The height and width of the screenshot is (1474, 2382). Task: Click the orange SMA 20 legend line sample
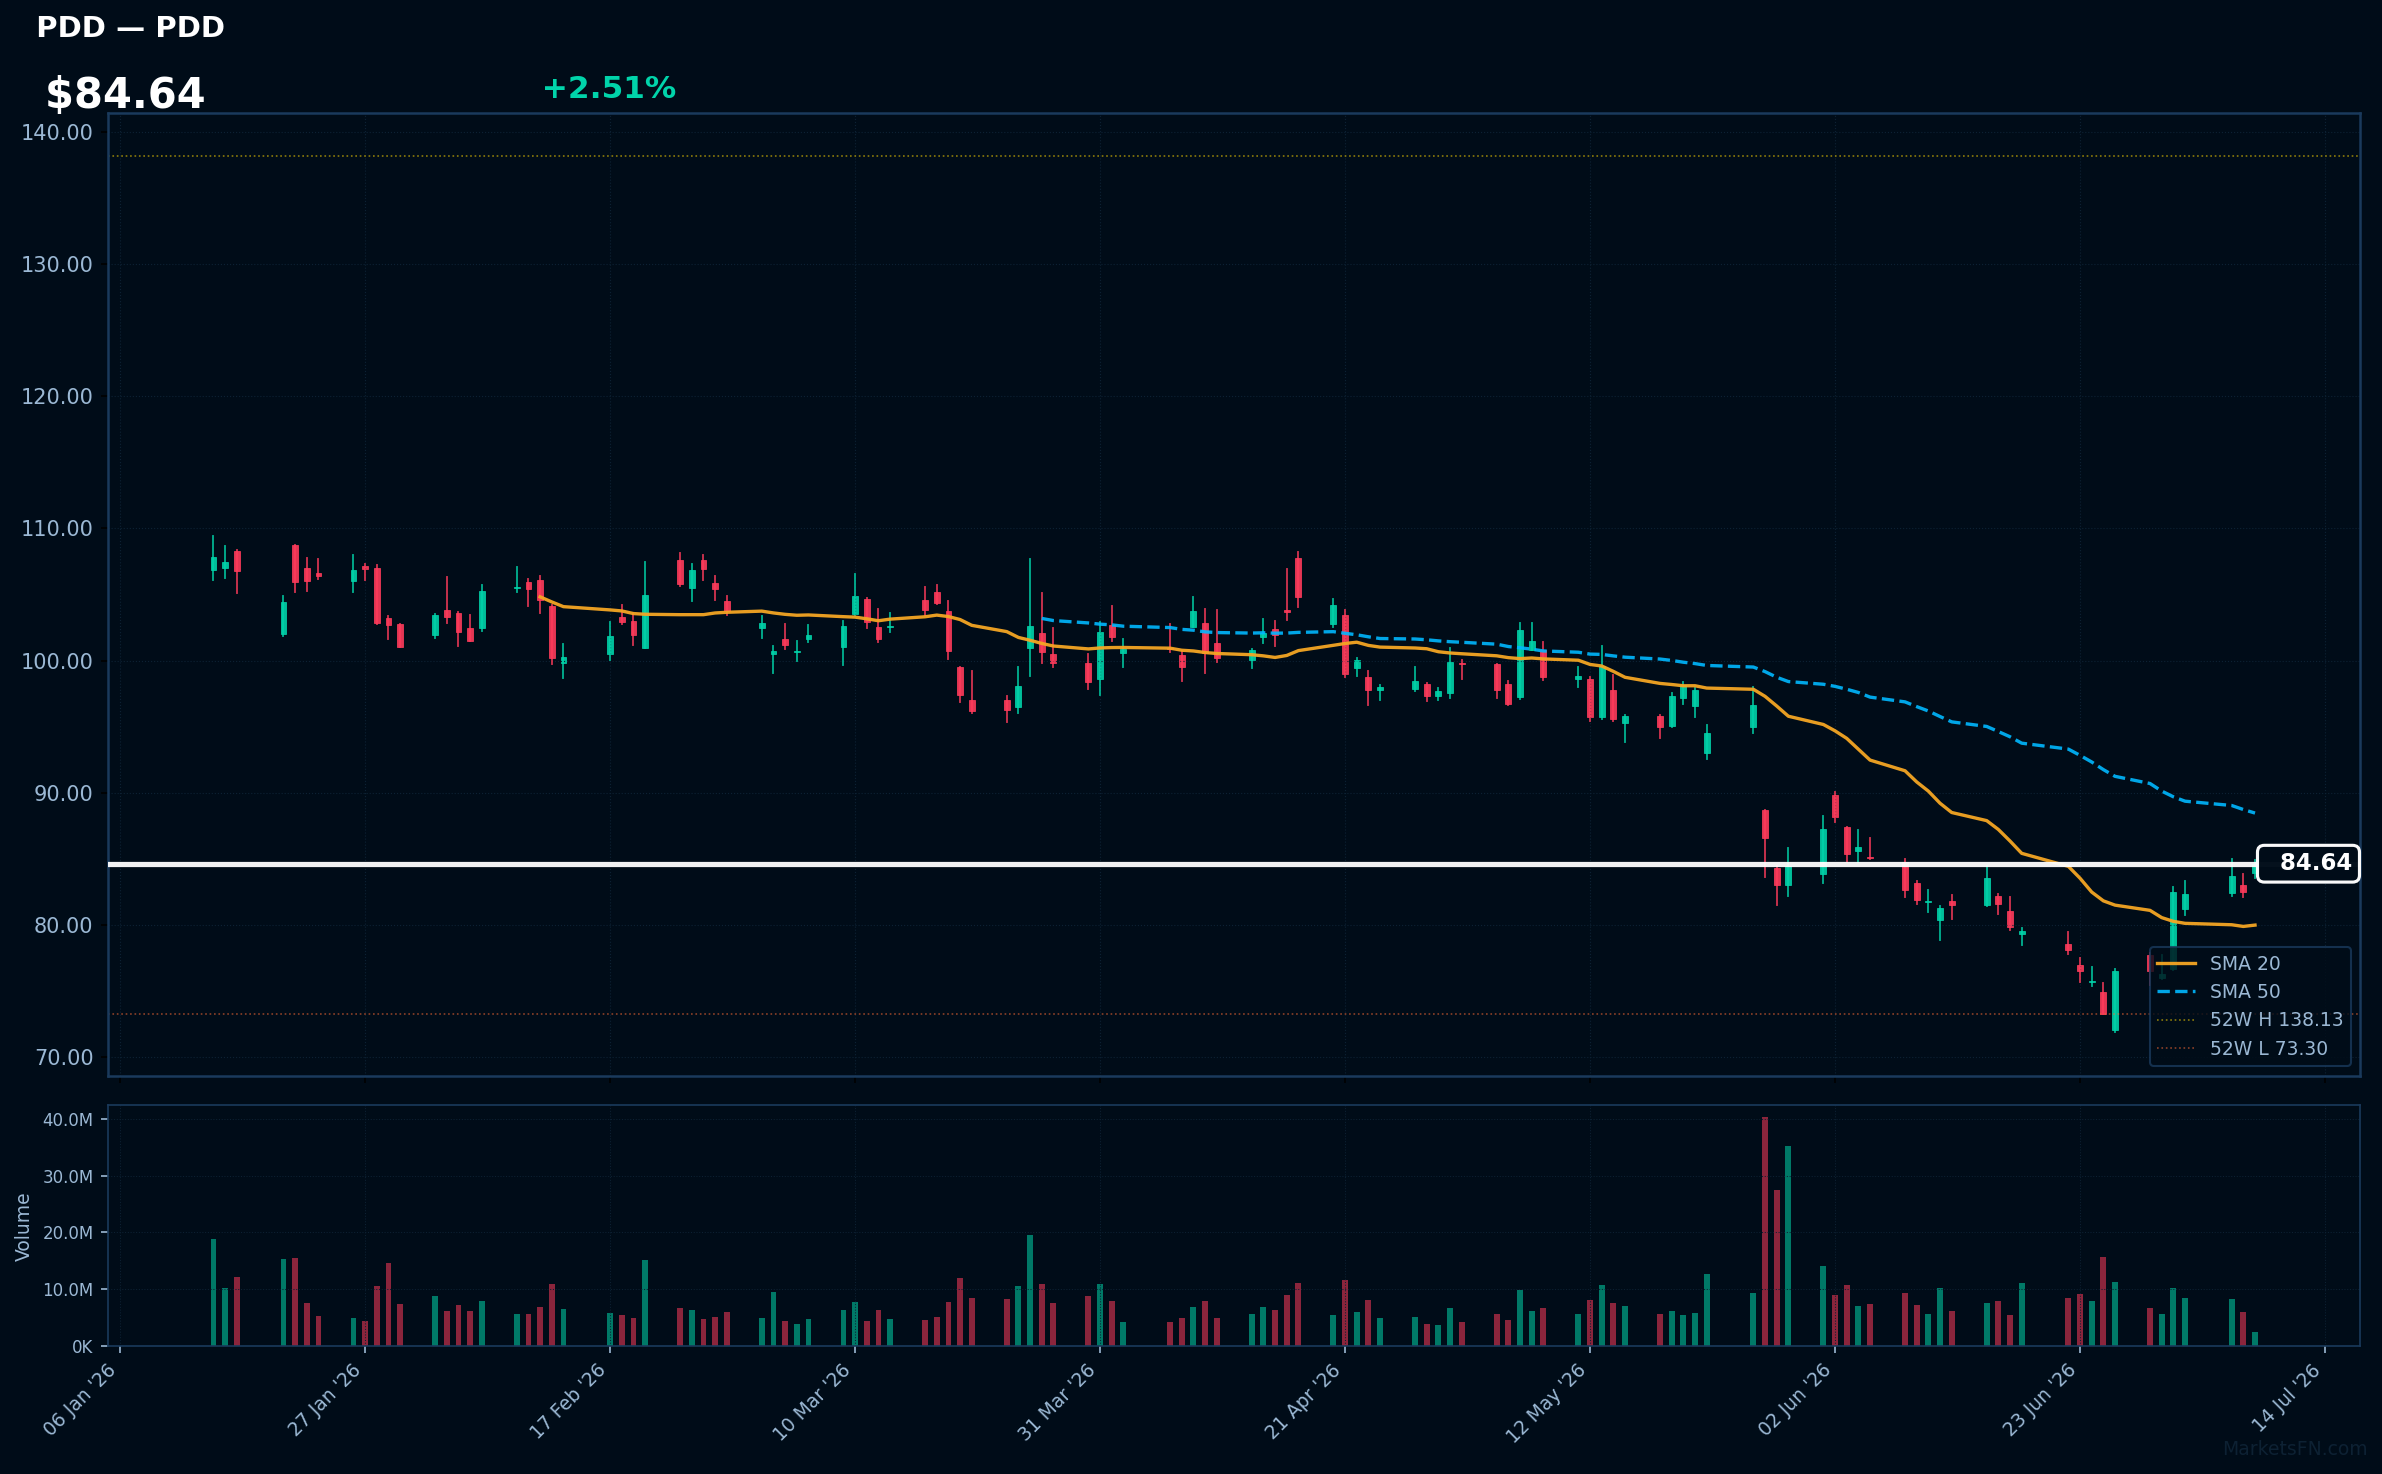2176,963
